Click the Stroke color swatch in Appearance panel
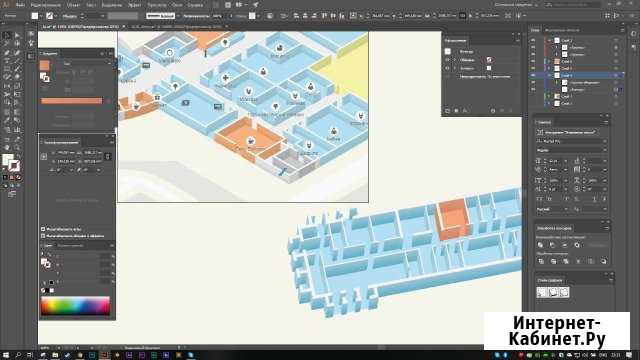 click(x=489, y=60)
